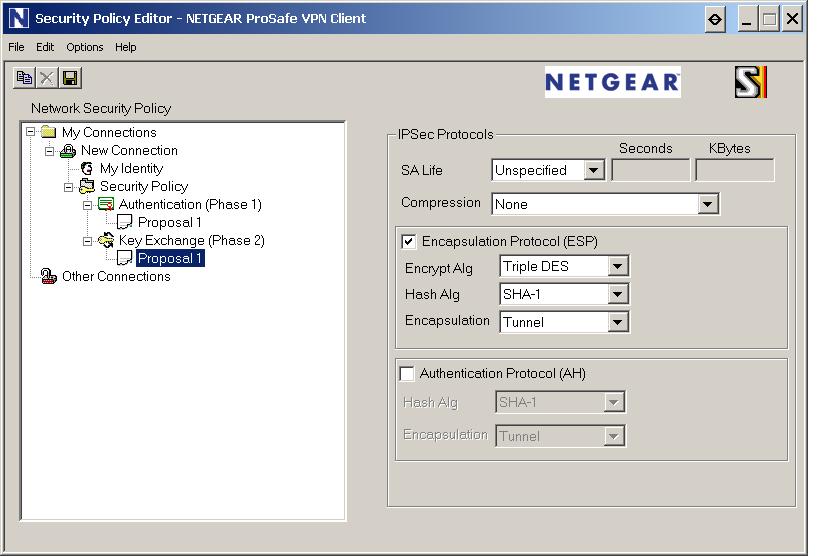Click the Phase 1 Proposal 1 page icon
840x556 pixels.
[124, 222]
